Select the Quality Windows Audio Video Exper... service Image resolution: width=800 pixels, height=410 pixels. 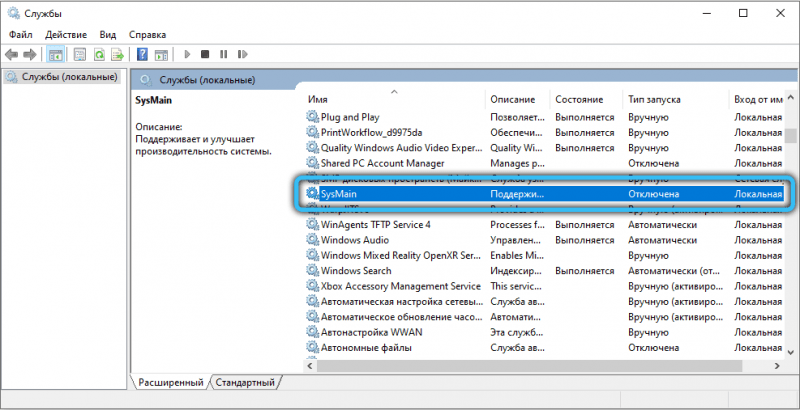coord(402,148)
